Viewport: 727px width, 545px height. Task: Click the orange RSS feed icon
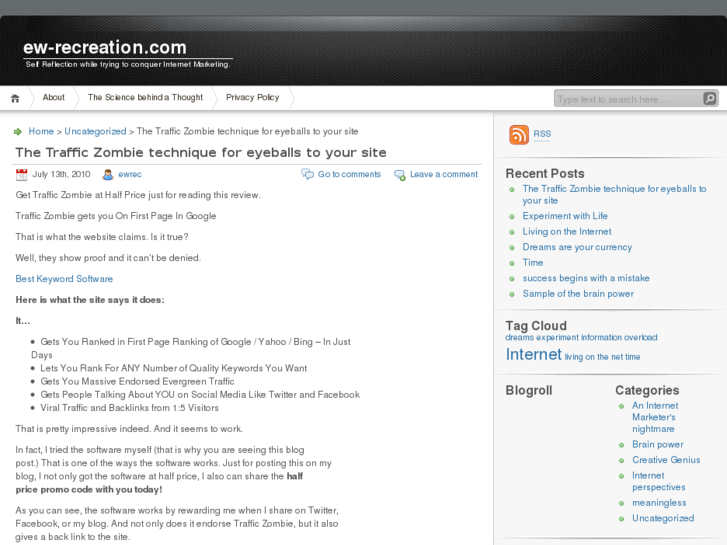[519, 135]
